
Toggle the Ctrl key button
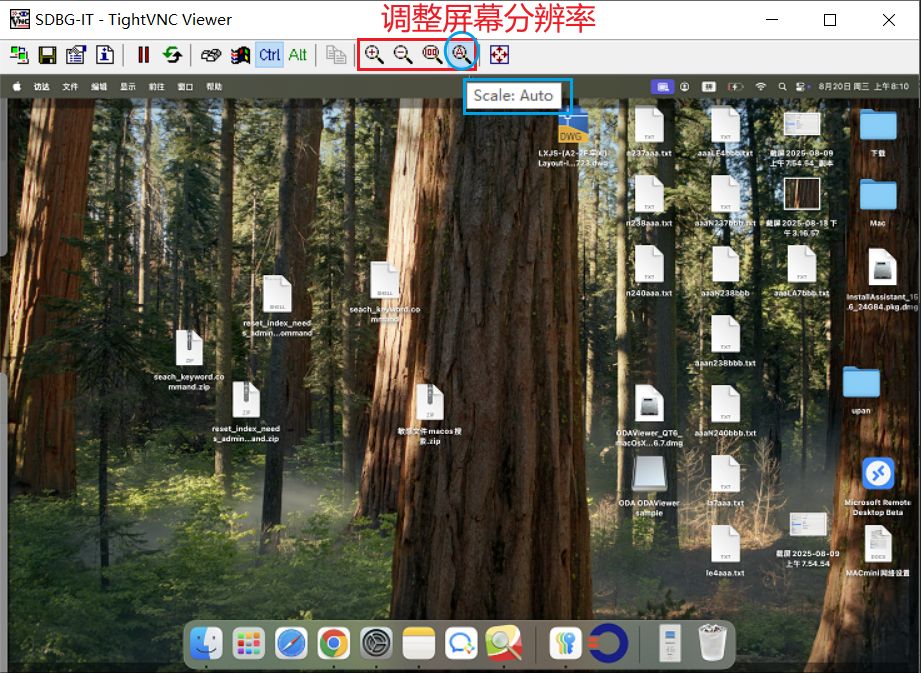click(270, 55)
